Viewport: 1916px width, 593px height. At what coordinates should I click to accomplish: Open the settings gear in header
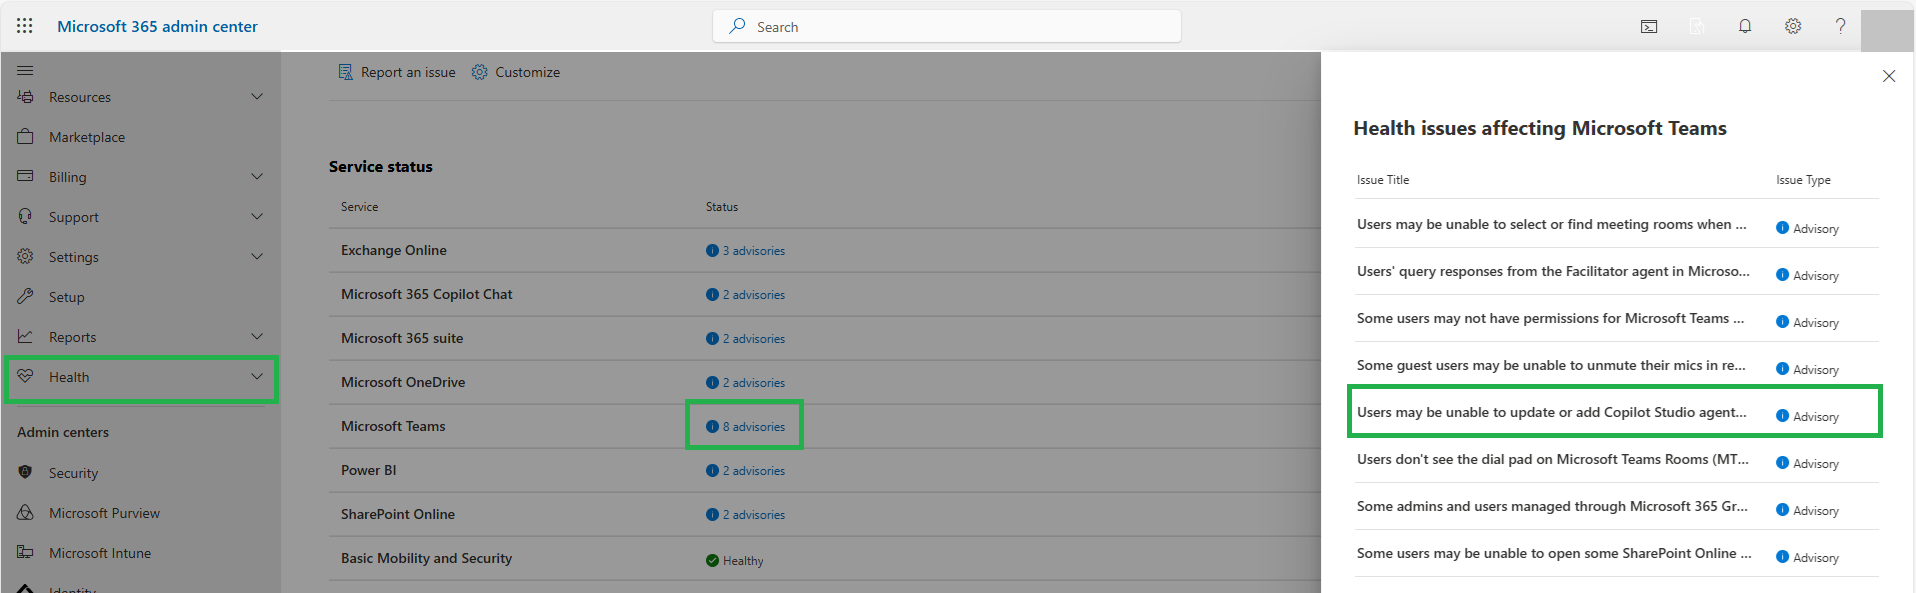[1793, 27]
